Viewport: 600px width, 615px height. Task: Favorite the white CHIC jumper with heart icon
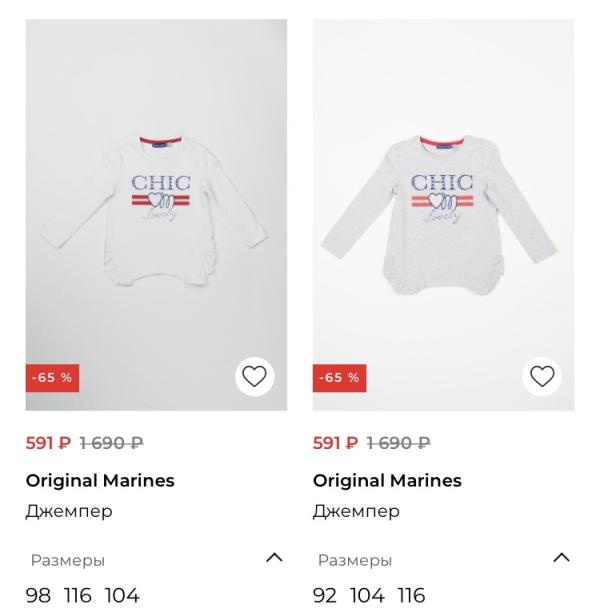pyautogui.click(x=254, y=377)
